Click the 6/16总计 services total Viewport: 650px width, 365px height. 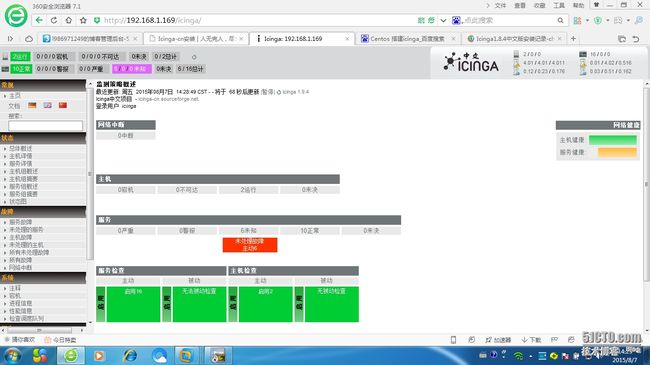191,69
